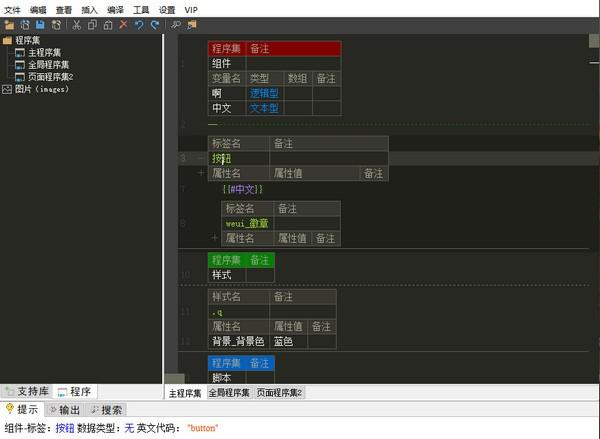The width and height of the screenshot is (600, 439).
Task: Click the vertical scrollbar thumb of editor
Action: (593, 41)
